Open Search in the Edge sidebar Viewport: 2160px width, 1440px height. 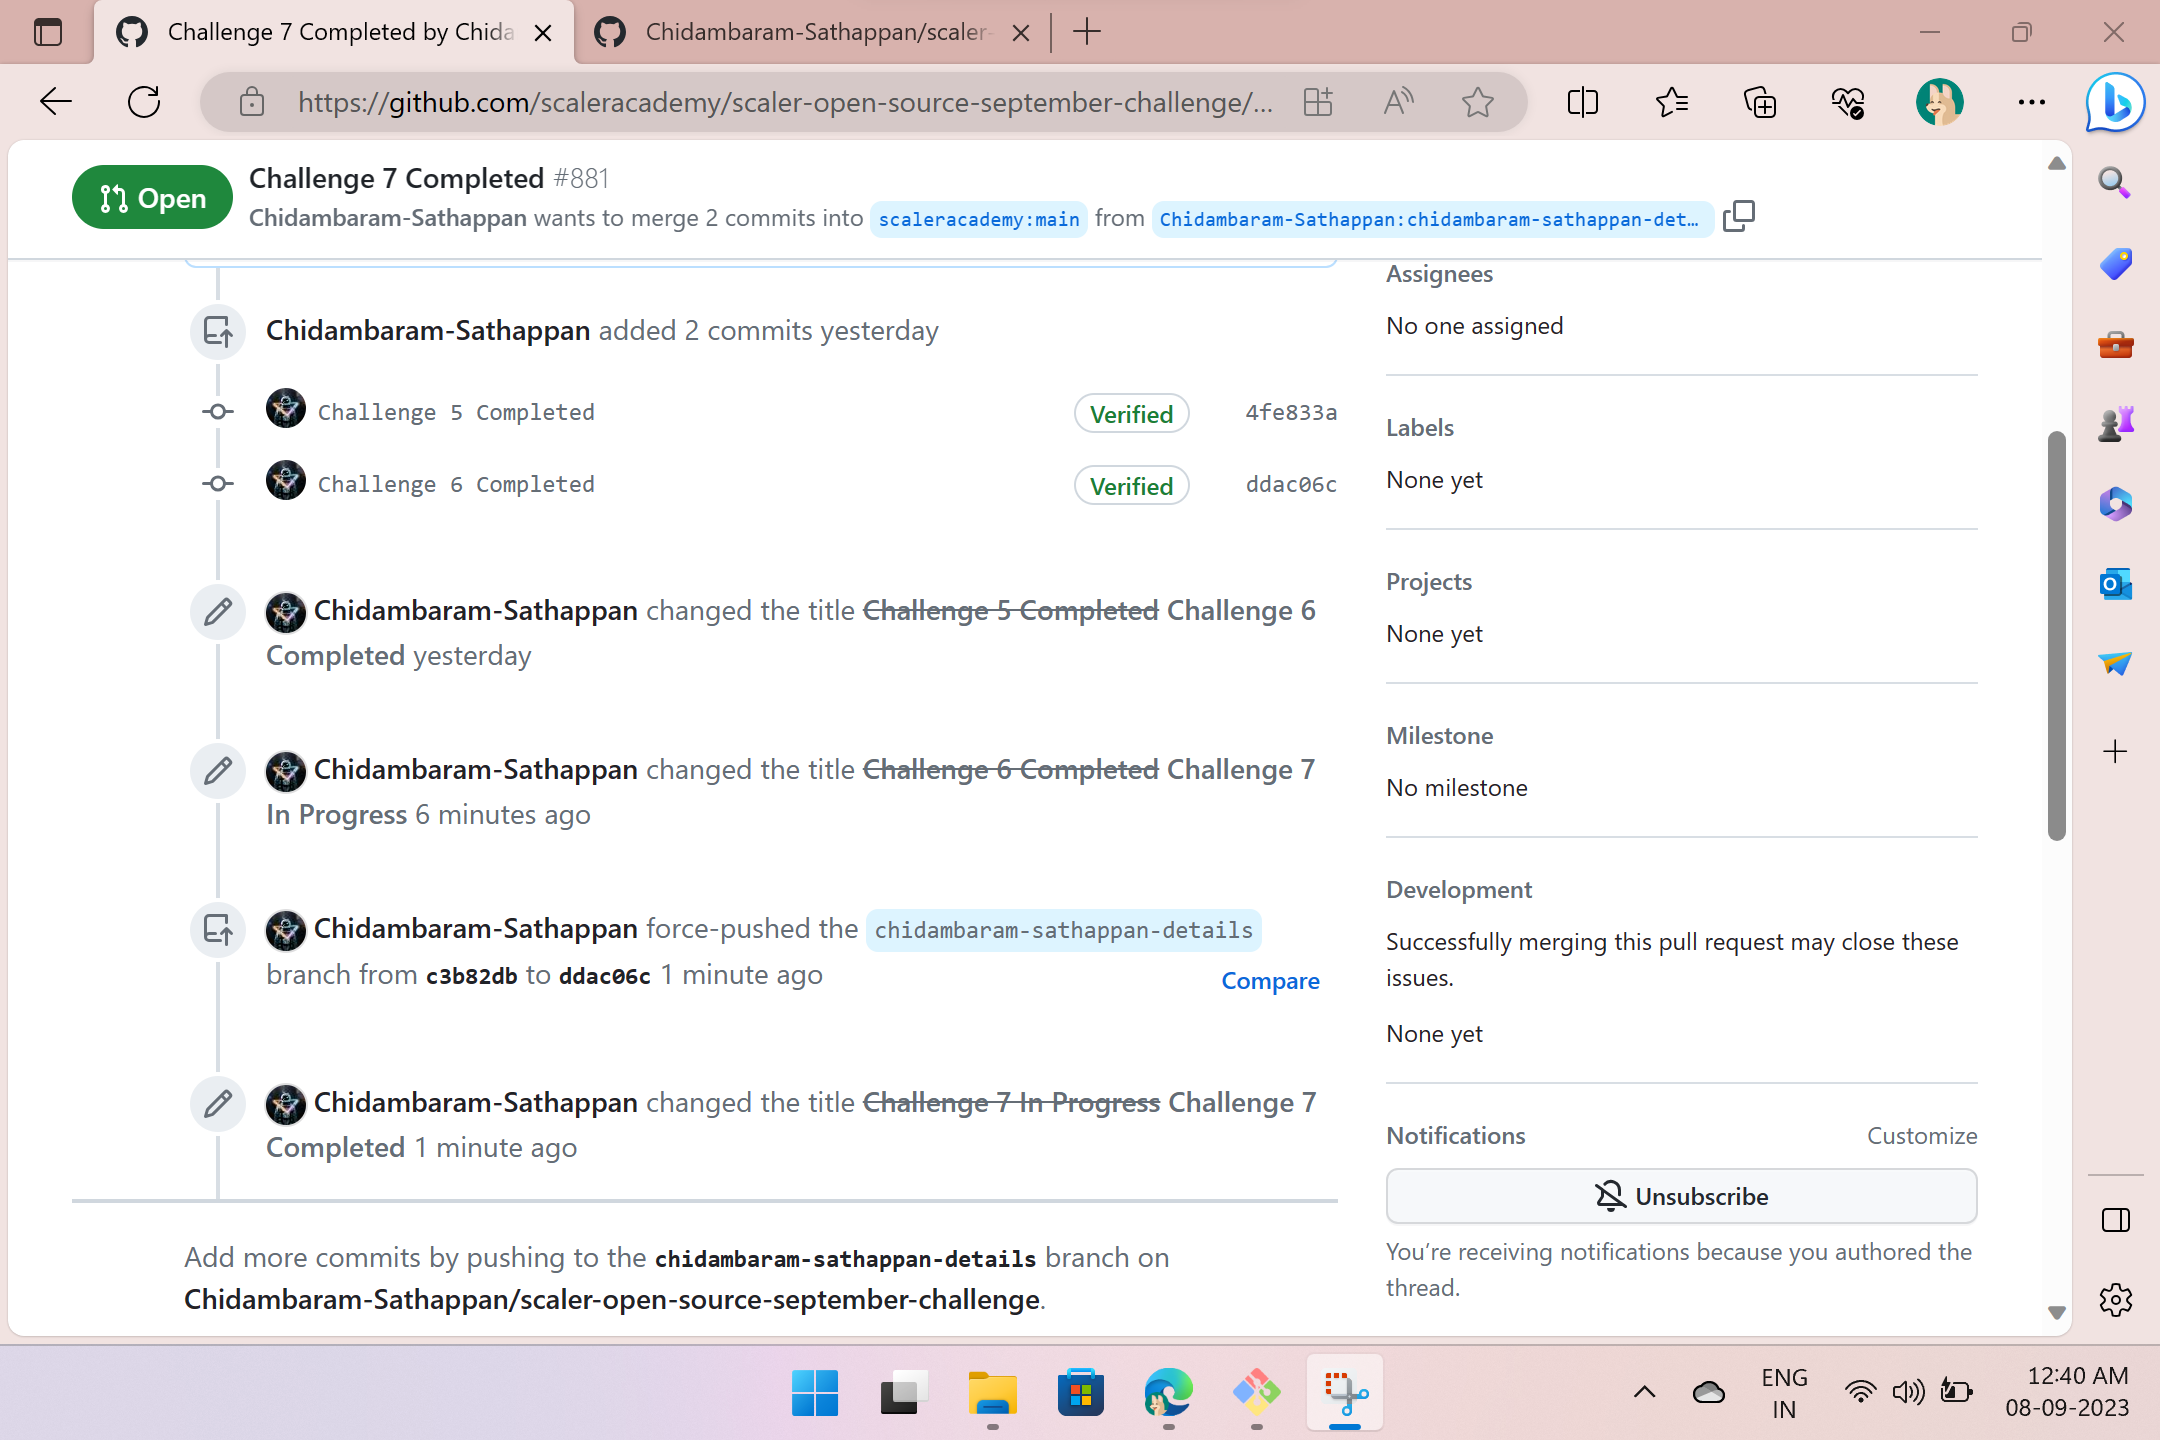pyautogui.click(x=2114, y=182)
